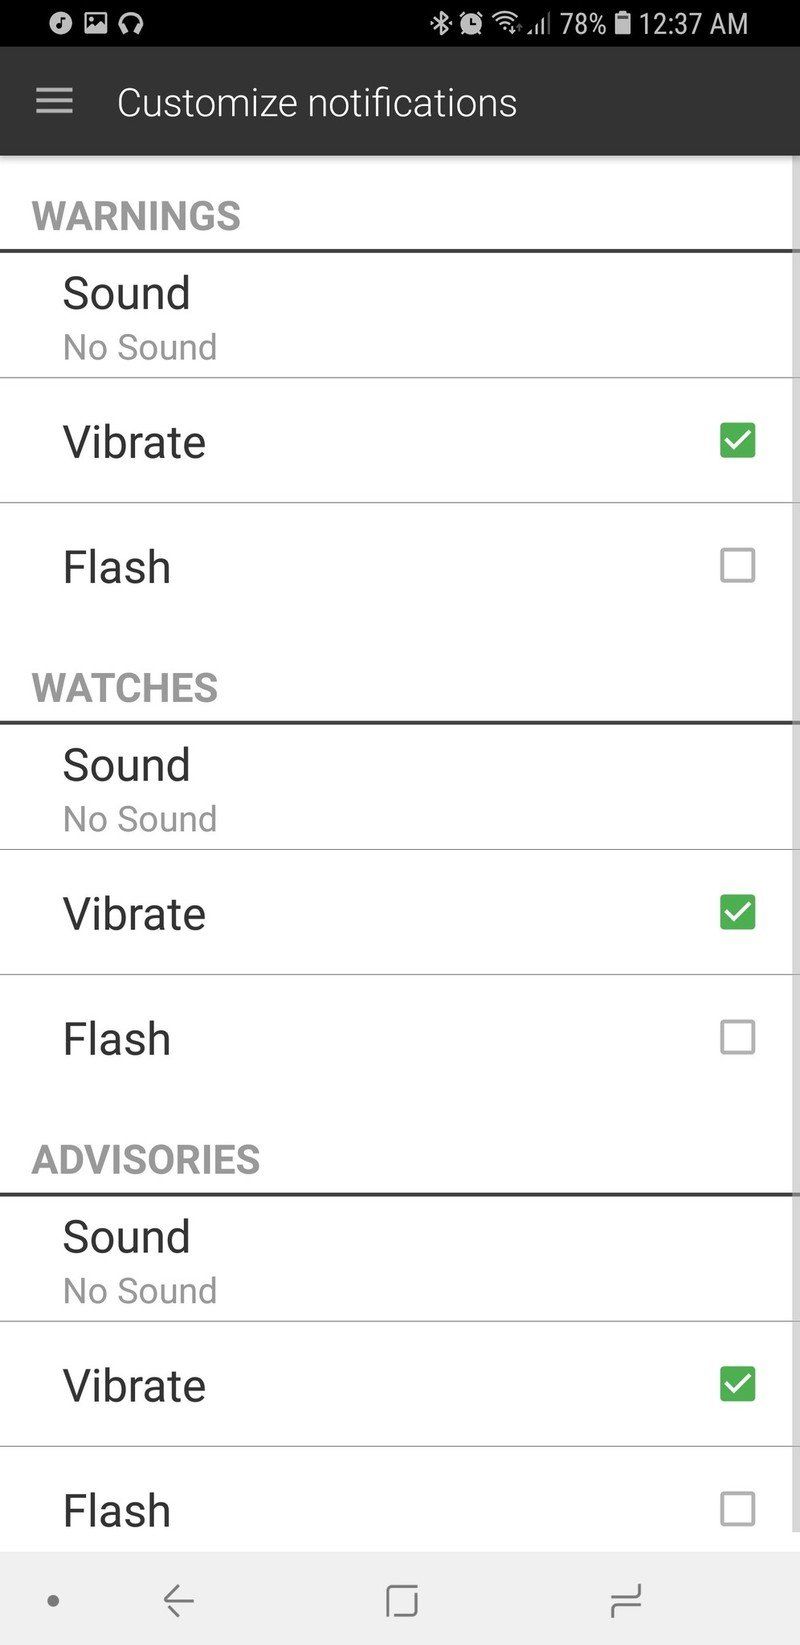
Task: Uncheck Vibrate under Warnings
Action: pyautogui.click(x=737, y=440)
